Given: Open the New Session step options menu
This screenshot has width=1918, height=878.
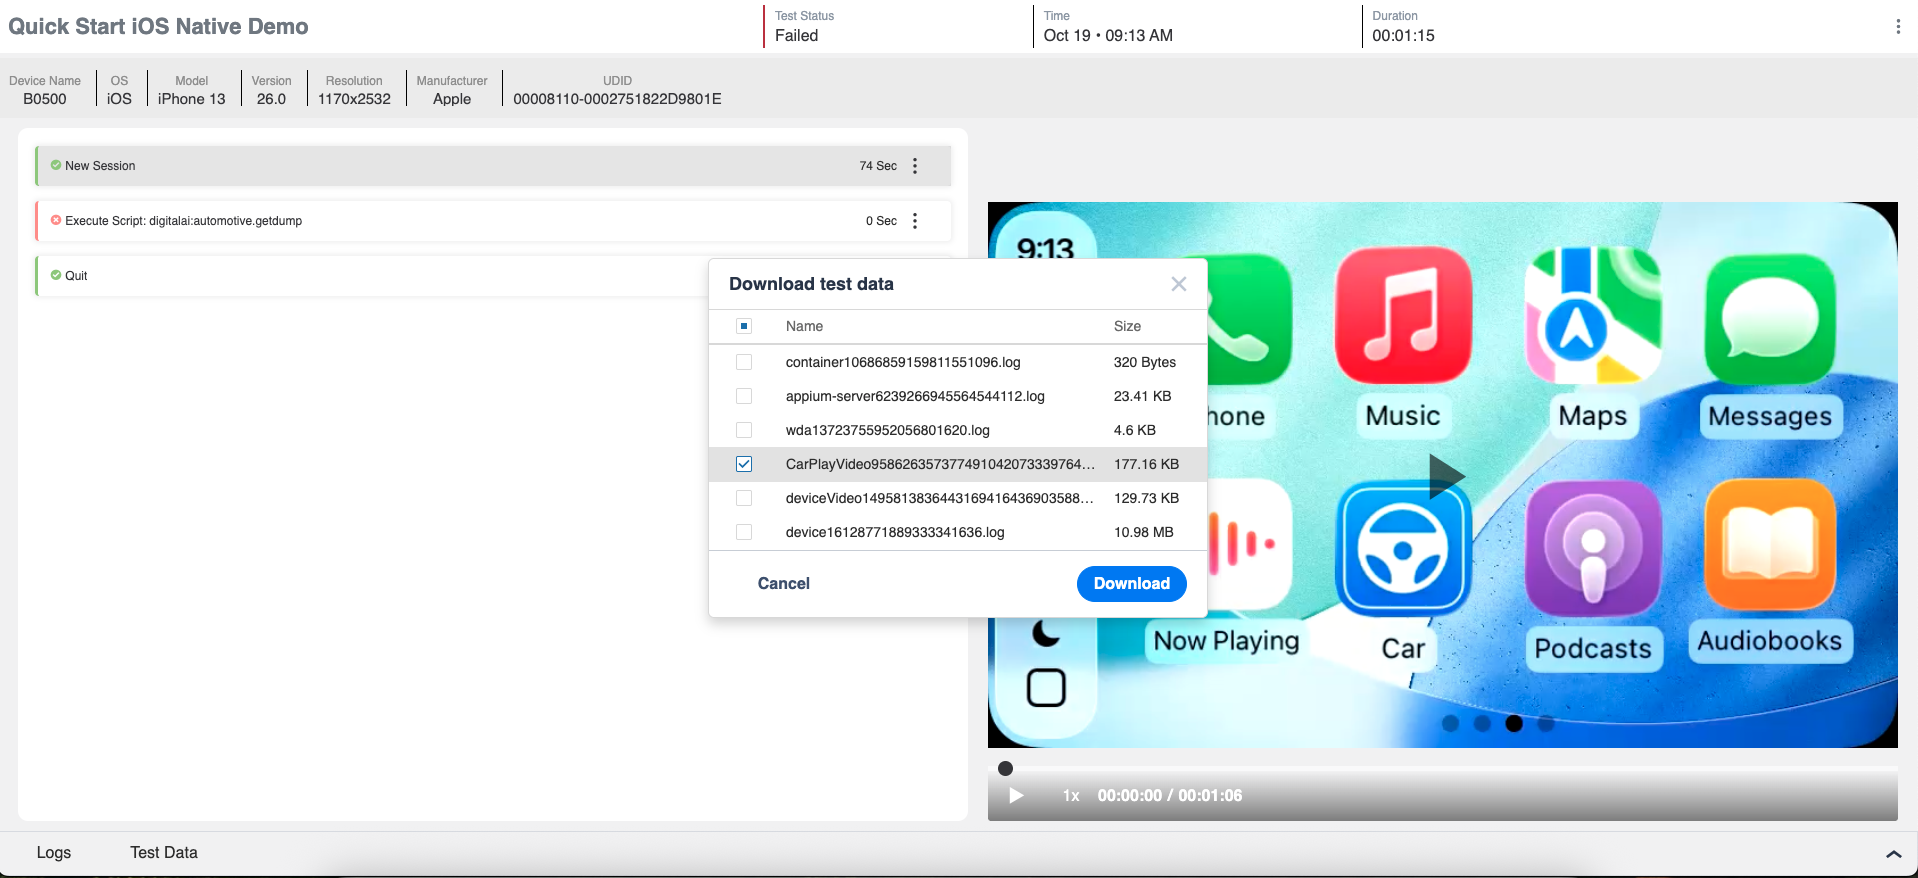Looking at the screenshot, I should tap(915, 166).
